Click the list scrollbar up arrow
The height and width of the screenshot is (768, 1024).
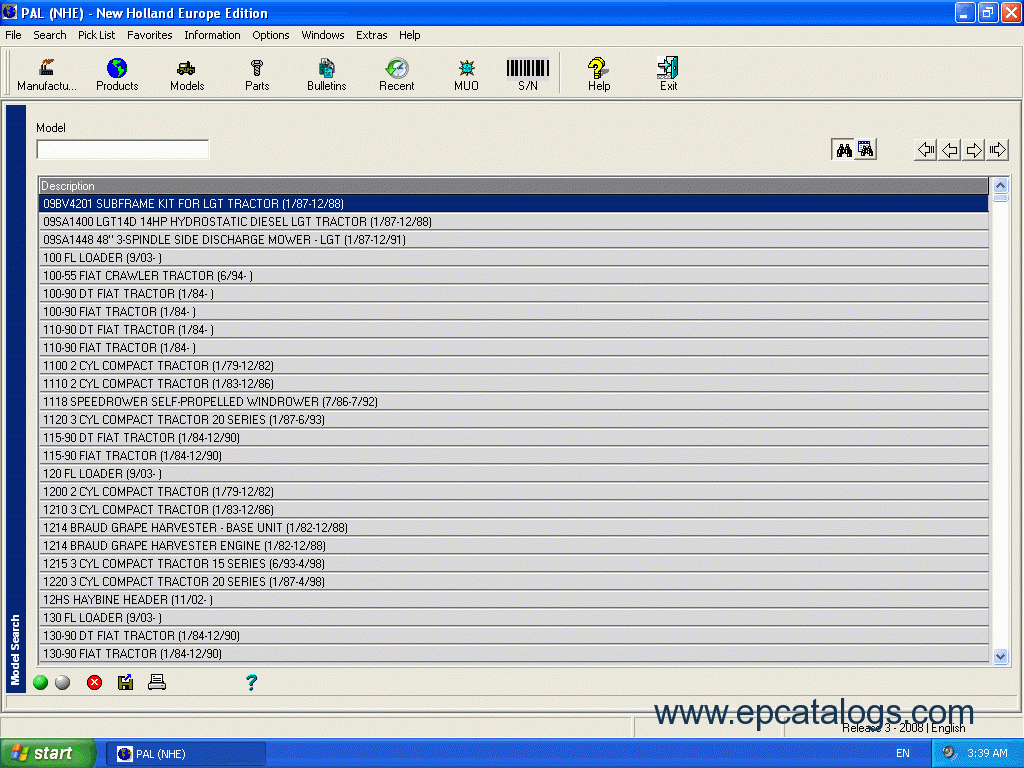click(x=1000, y=186)
